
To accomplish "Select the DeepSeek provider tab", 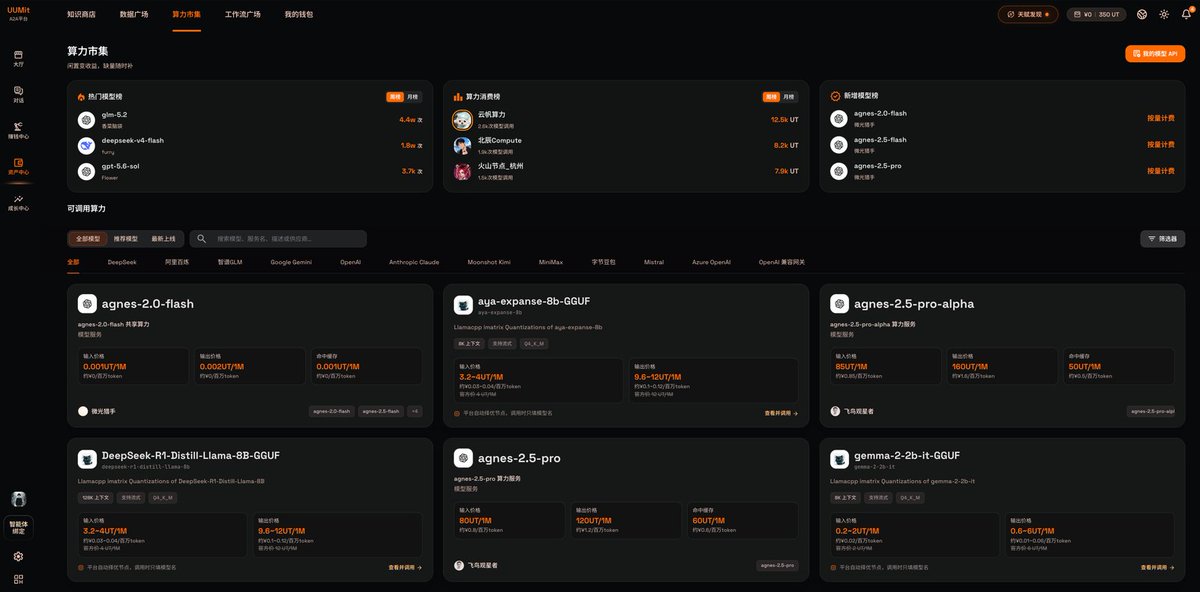I will [x=122, y=262].
